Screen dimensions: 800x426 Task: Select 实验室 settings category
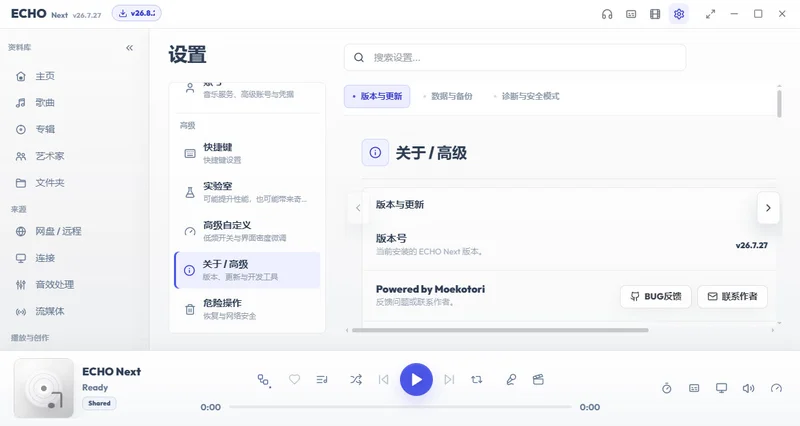[247, 192]
